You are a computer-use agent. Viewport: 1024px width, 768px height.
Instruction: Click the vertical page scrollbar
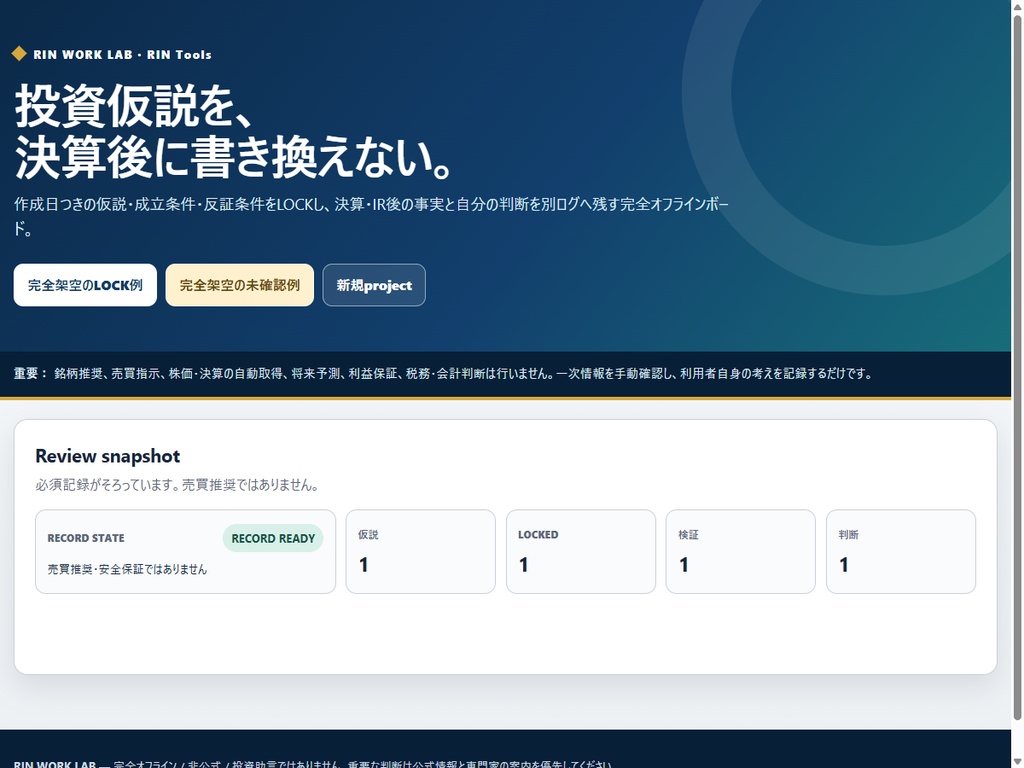tap(1017, 366)
